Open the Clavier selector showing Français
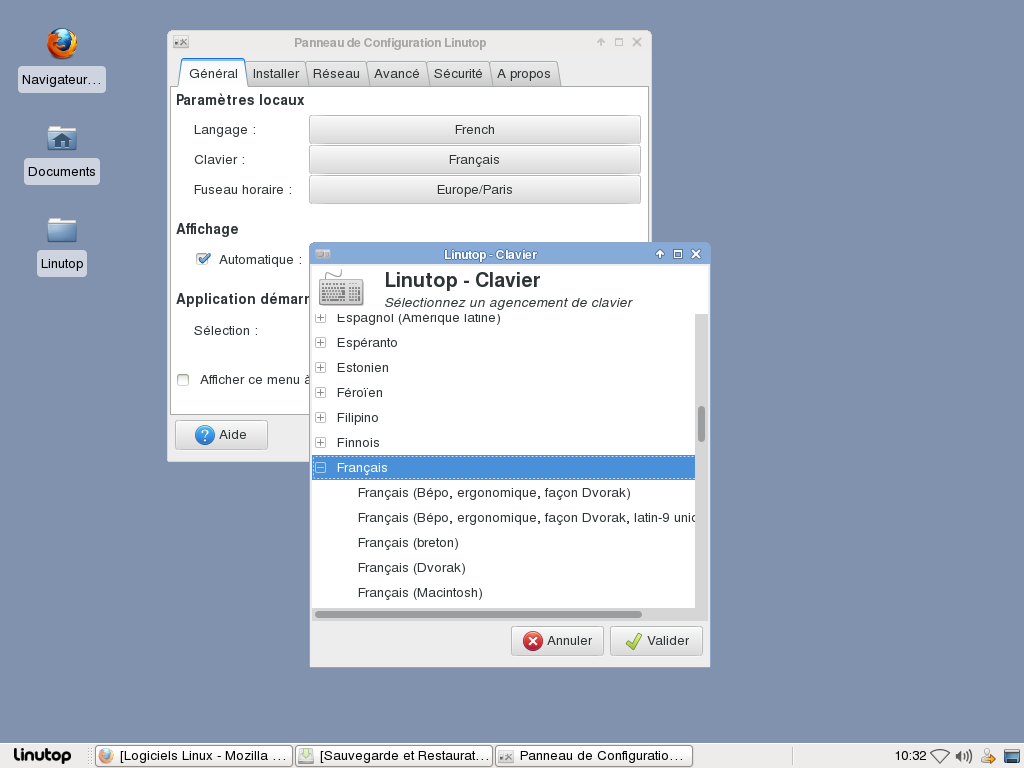Viewport: 1024px width, 768px height. pyautogui.click(x=475, y=159)
